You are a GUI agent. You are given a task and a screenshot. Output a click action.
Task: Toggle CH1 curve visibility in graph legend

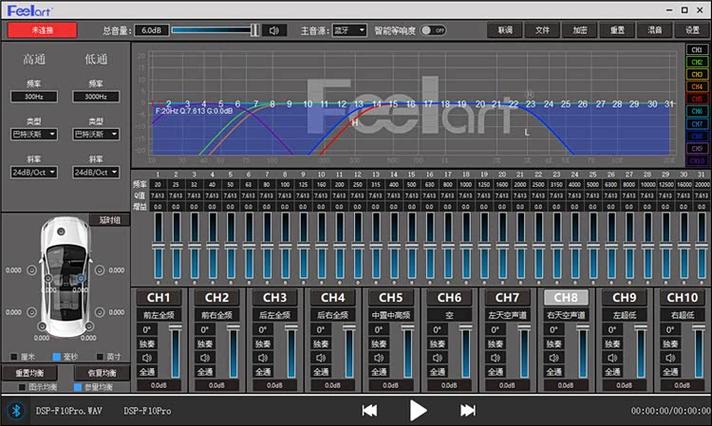[x=697, y=50]
